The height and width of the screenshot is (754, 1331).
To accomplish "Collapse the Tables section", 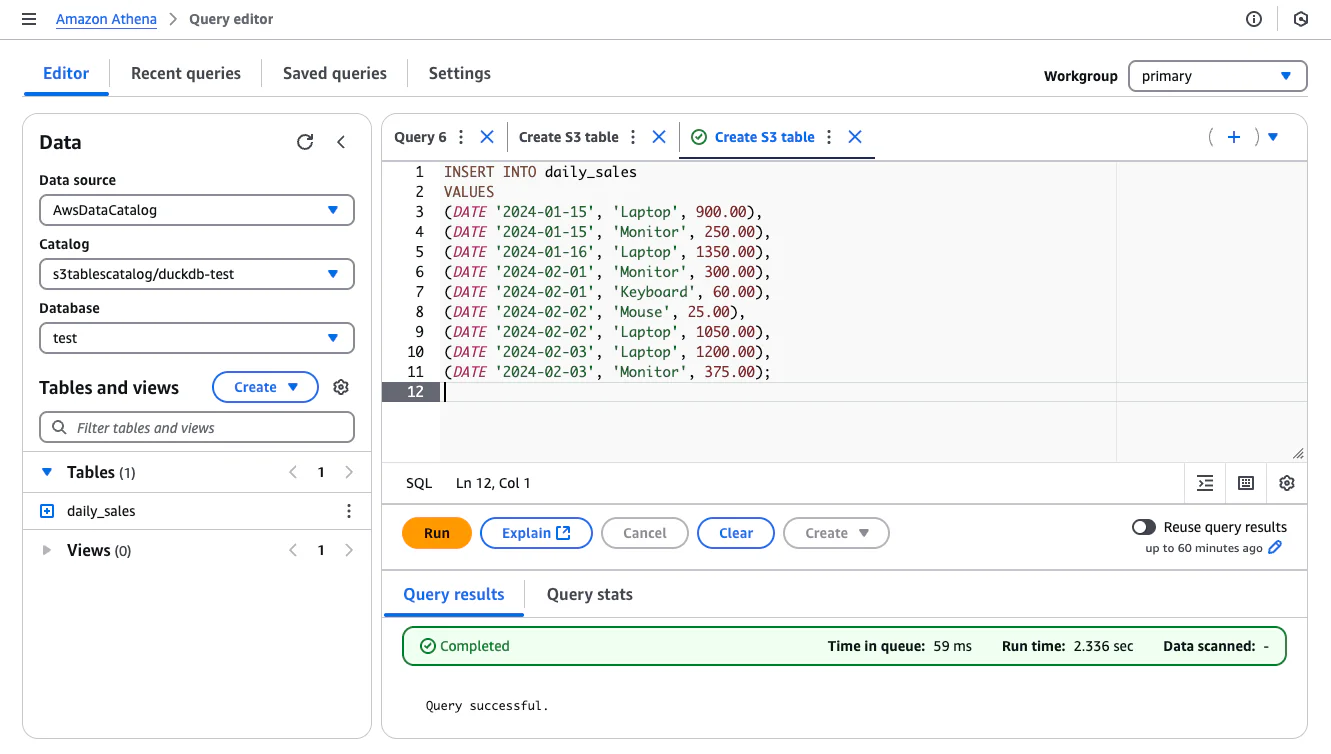I will (47, 472).
